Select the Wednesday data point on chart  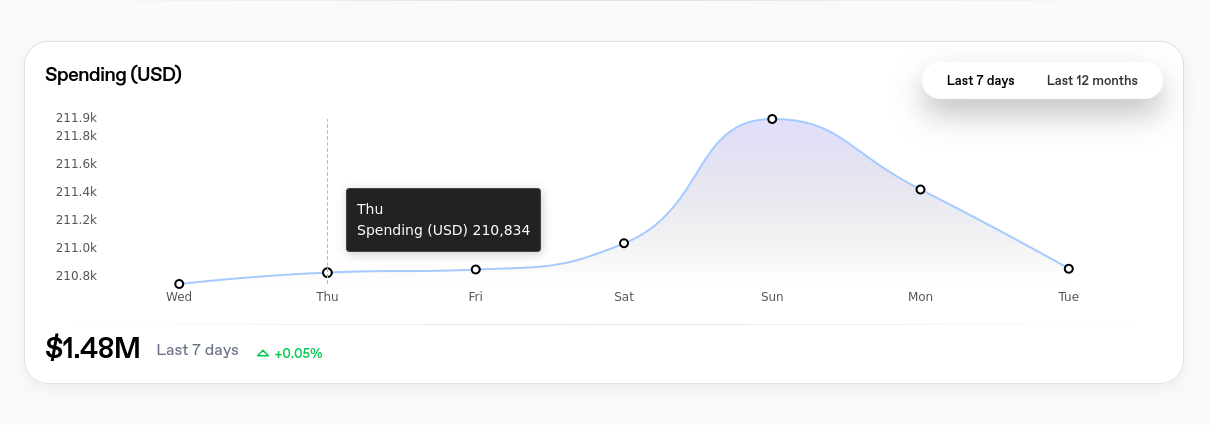pyautogui.click(x=179, y=284)
